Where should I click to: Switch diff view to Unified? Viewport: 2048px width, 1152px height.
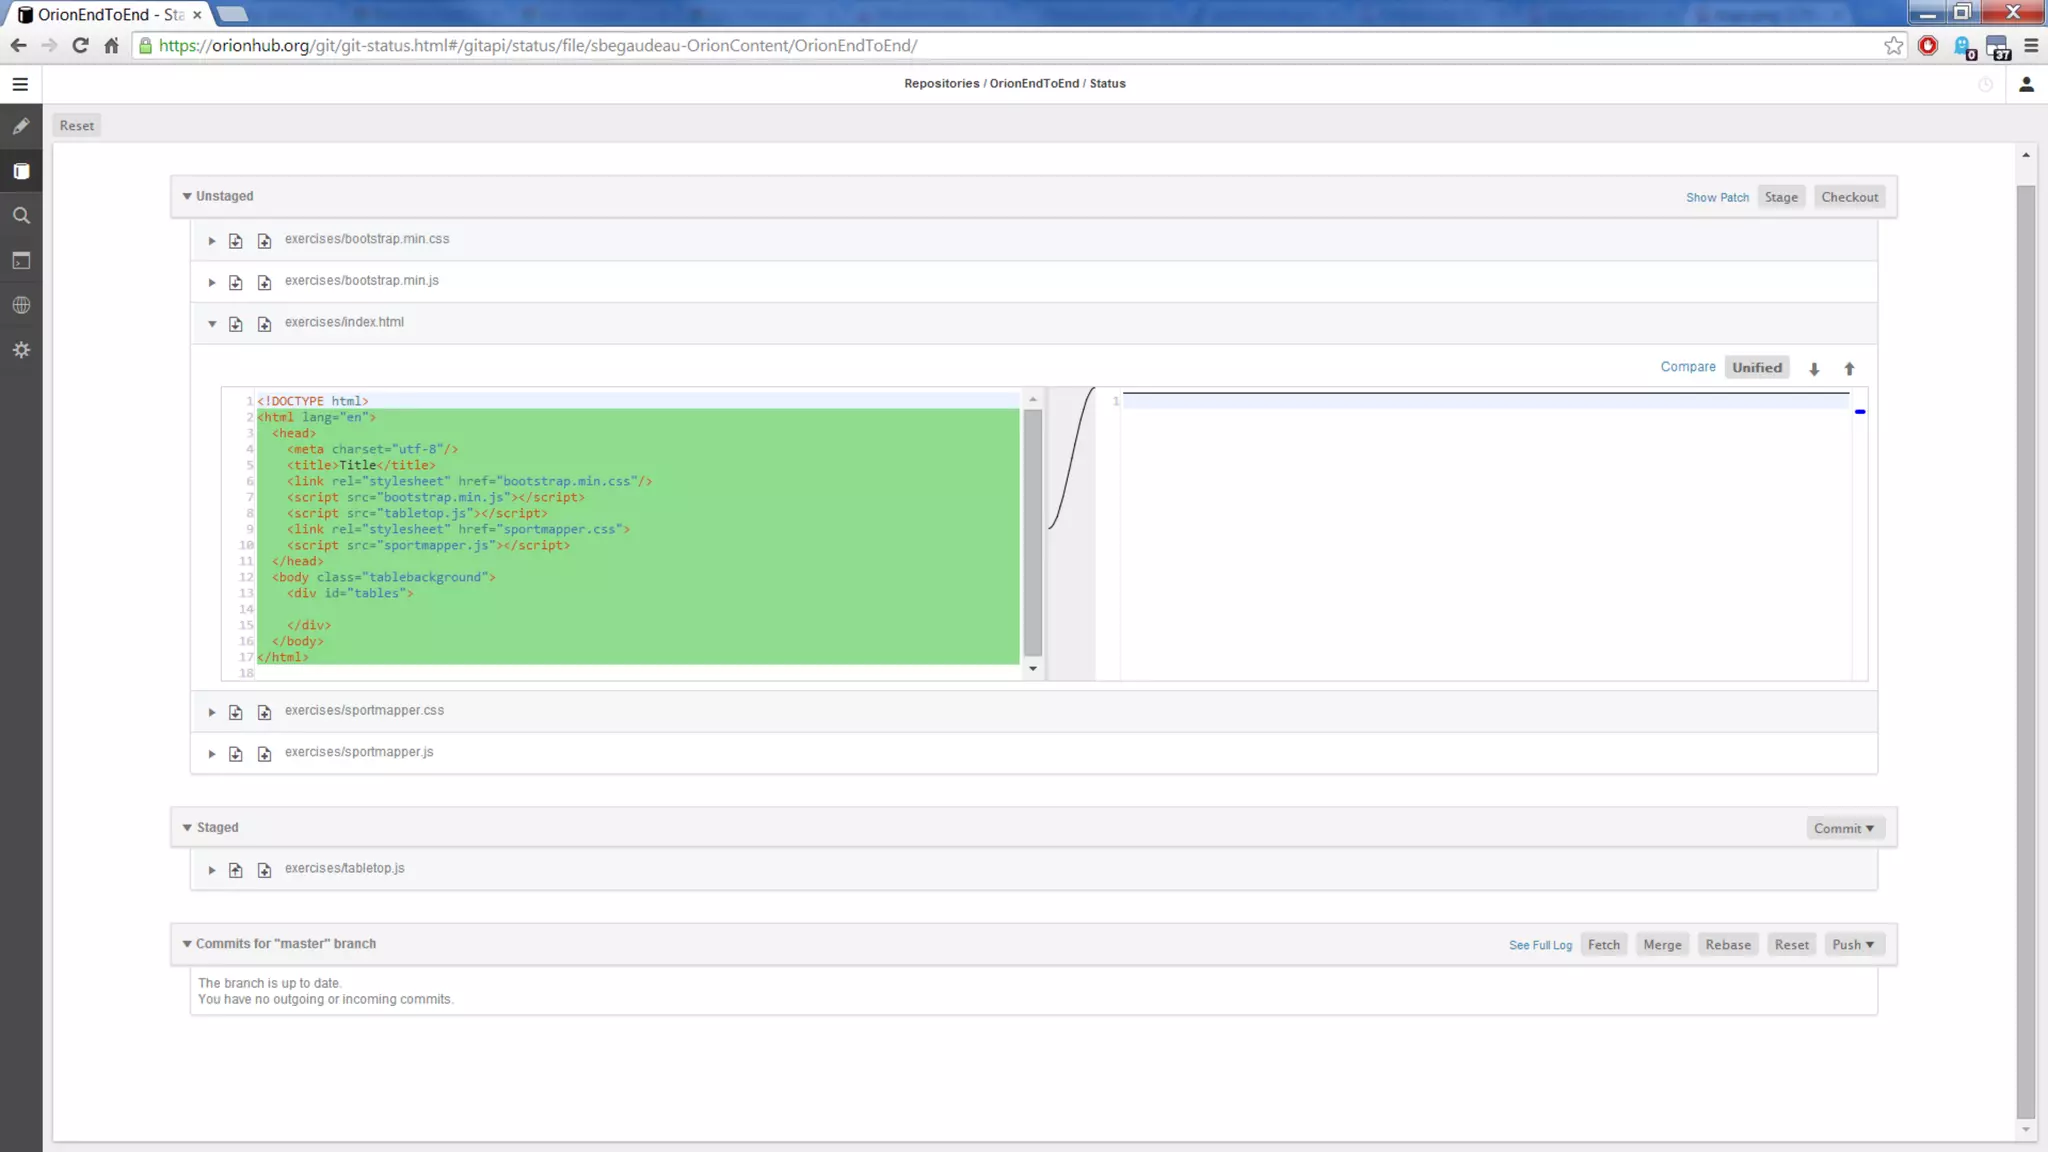(x=1757, y=368)
